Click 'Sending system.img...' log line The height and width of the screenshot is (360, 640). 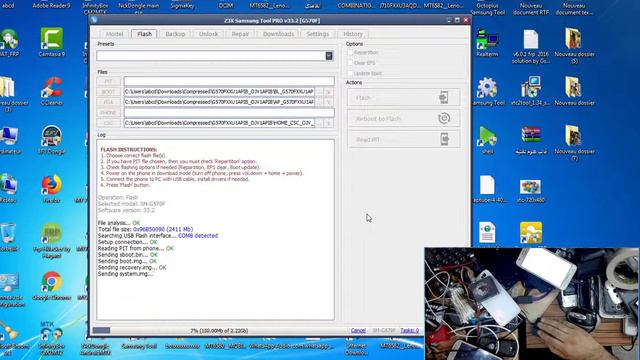pos(125,274)
